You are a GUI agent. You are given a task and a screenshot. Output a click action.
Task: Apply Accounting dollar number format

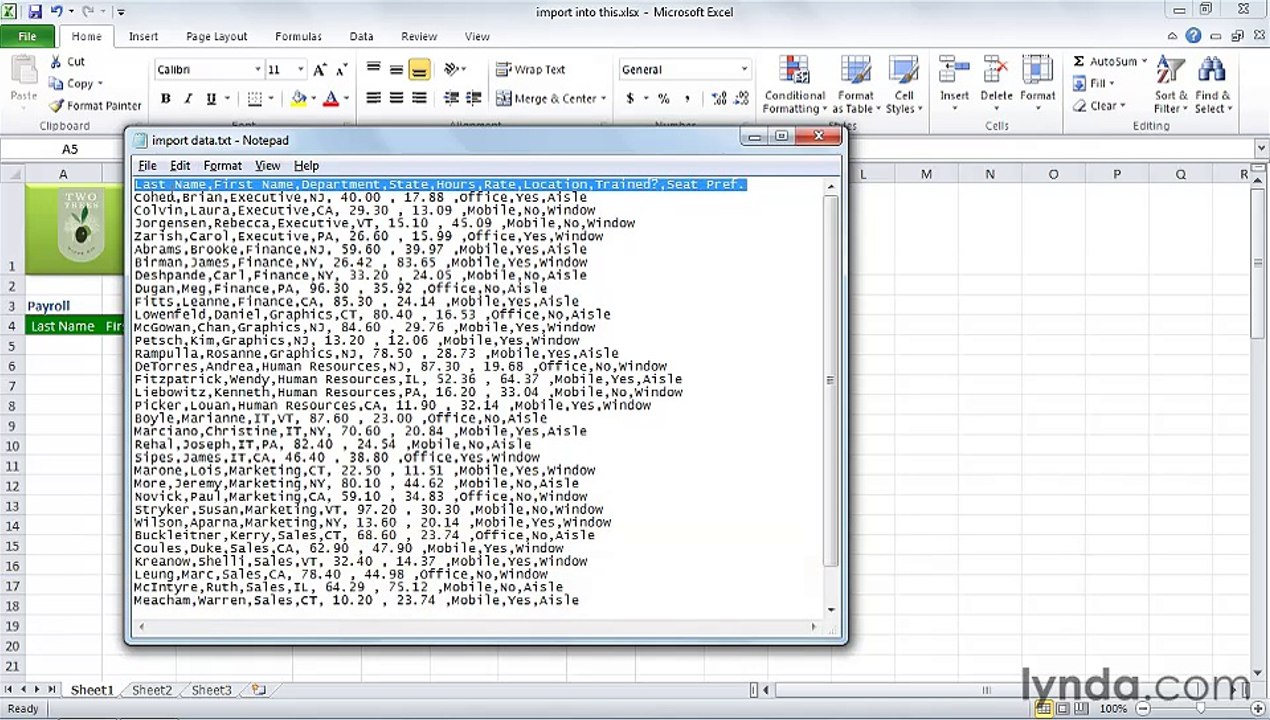point(630,99)
